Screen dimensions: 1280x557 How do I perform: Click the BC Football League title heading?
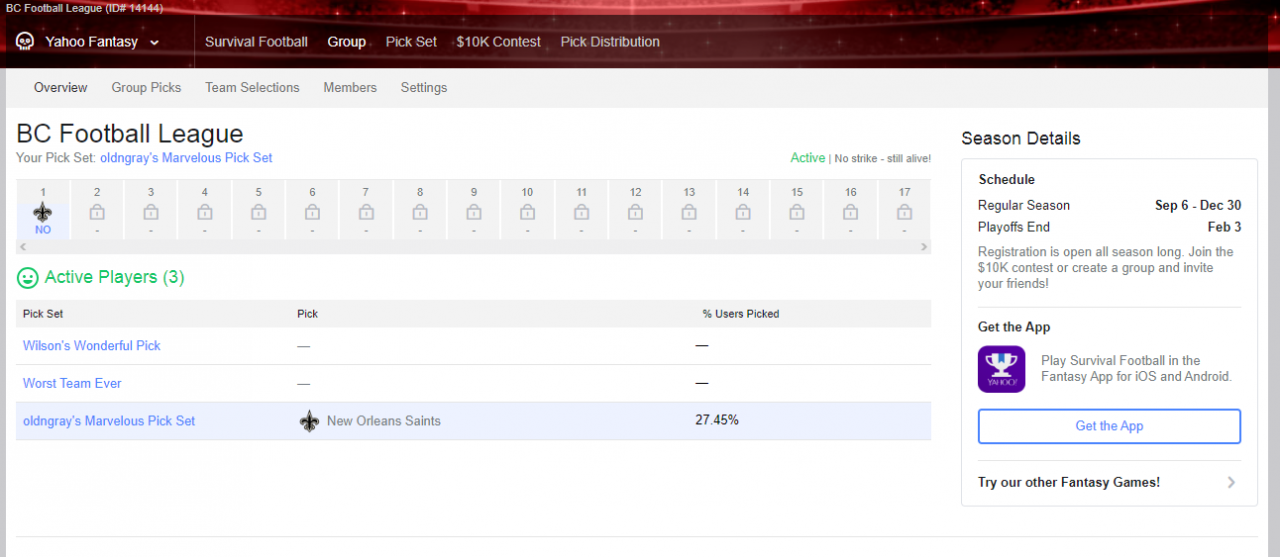pos(130,134)
